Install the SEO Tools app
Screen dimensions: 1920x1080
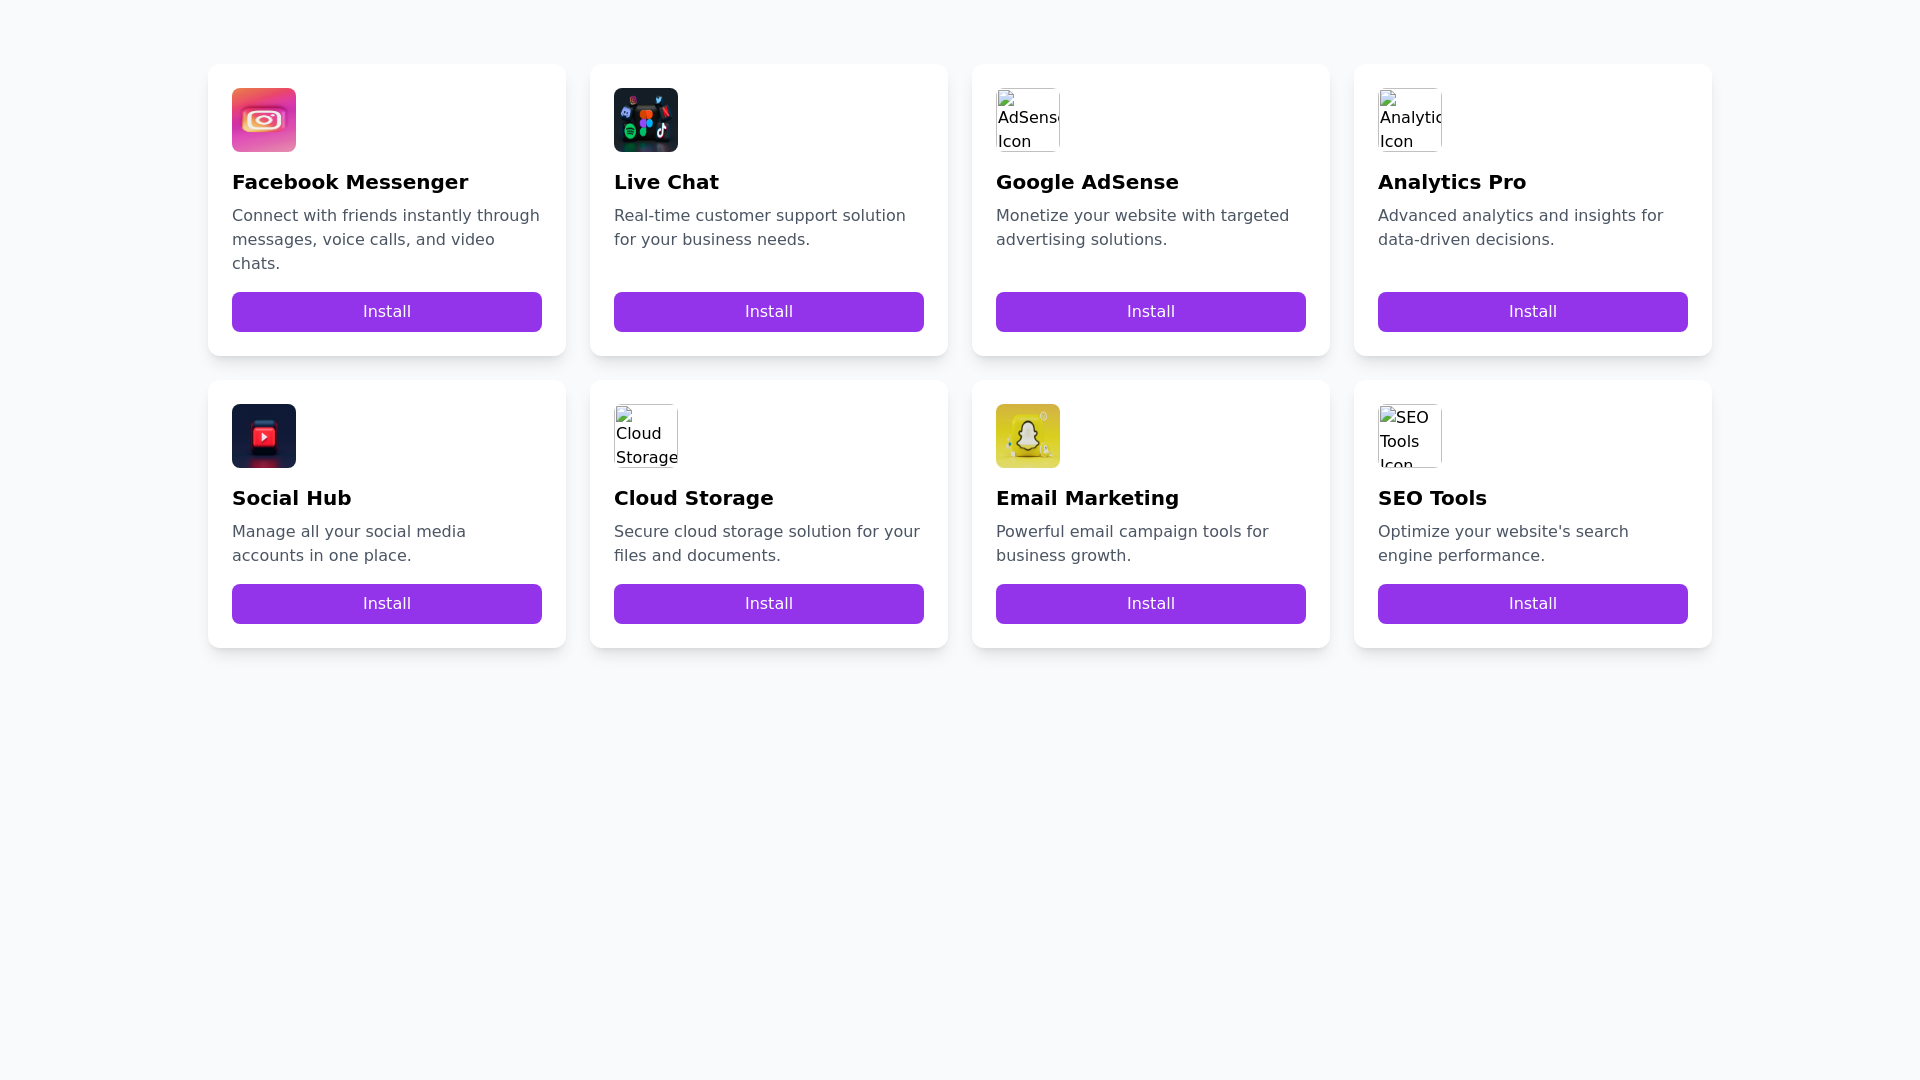[x=1532, y=603]
